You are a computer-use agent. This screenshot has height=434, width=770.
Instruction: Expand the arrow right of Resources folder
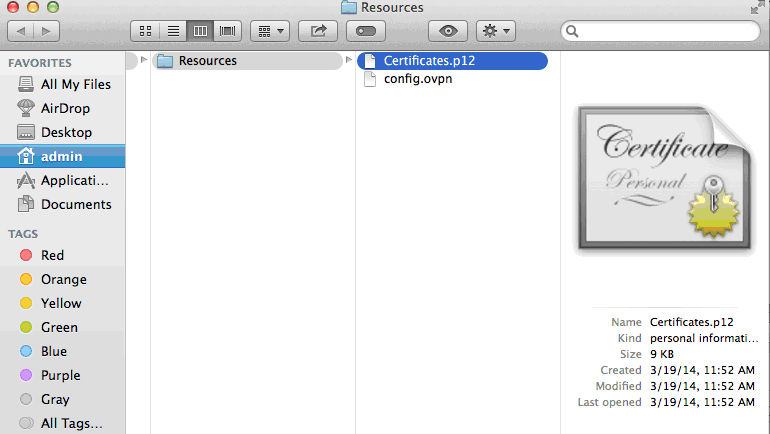tap(349, 60)
